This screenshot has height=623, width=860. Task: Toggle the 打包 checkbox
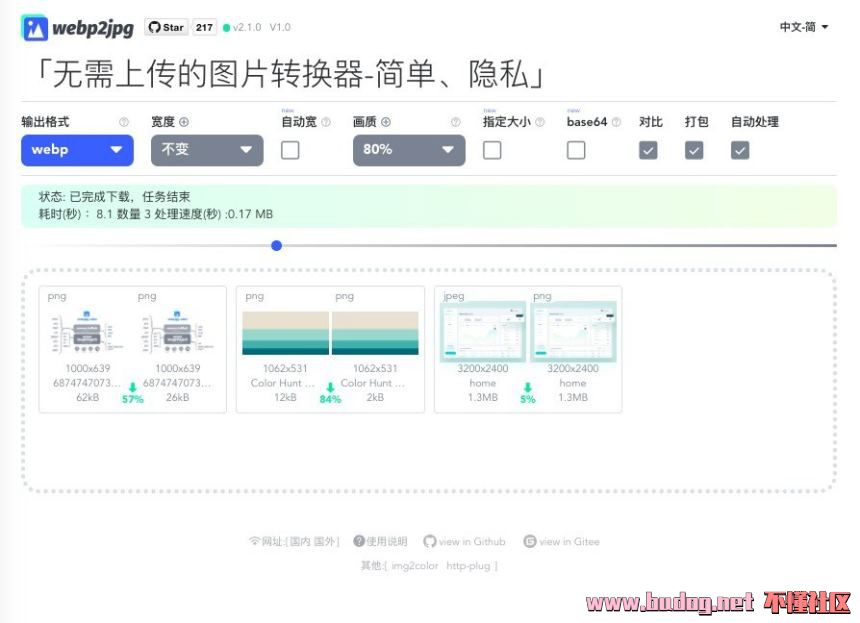694,150
